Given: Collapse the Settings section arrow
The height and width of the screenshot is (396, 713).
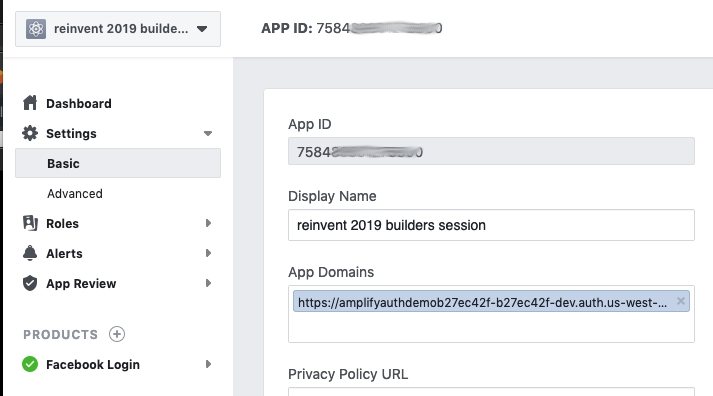Looking at the screenshot, I should pyautogui.click(x=208, y=134).
